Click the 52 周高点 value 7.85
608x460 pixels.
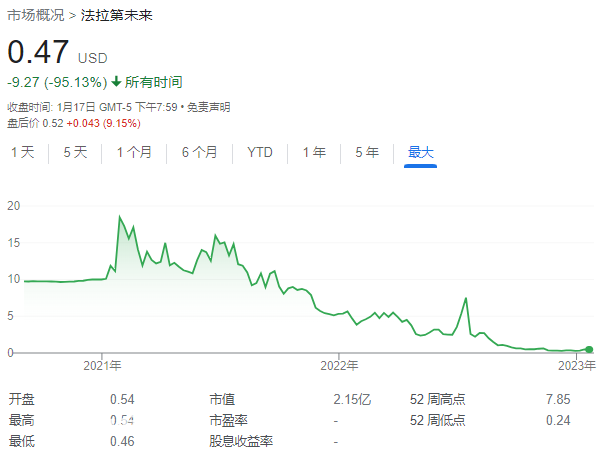tap(558, 399)
